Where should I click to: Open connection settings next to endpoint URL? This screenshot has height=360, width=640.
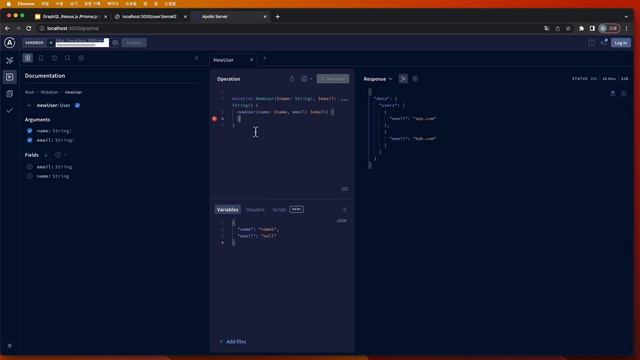click(115, 42)
